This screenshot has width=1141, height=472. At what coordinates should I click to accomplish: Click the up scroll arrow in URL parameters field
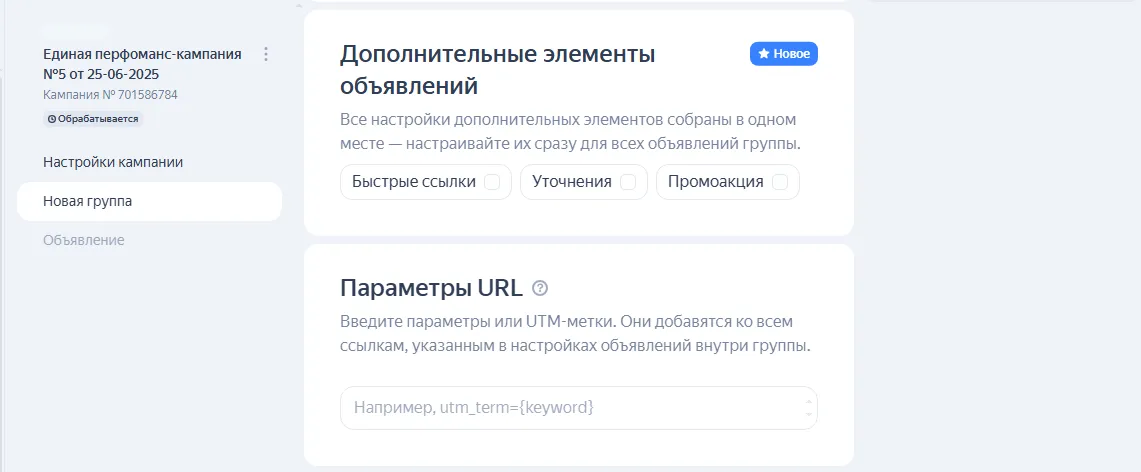[808, 401]
